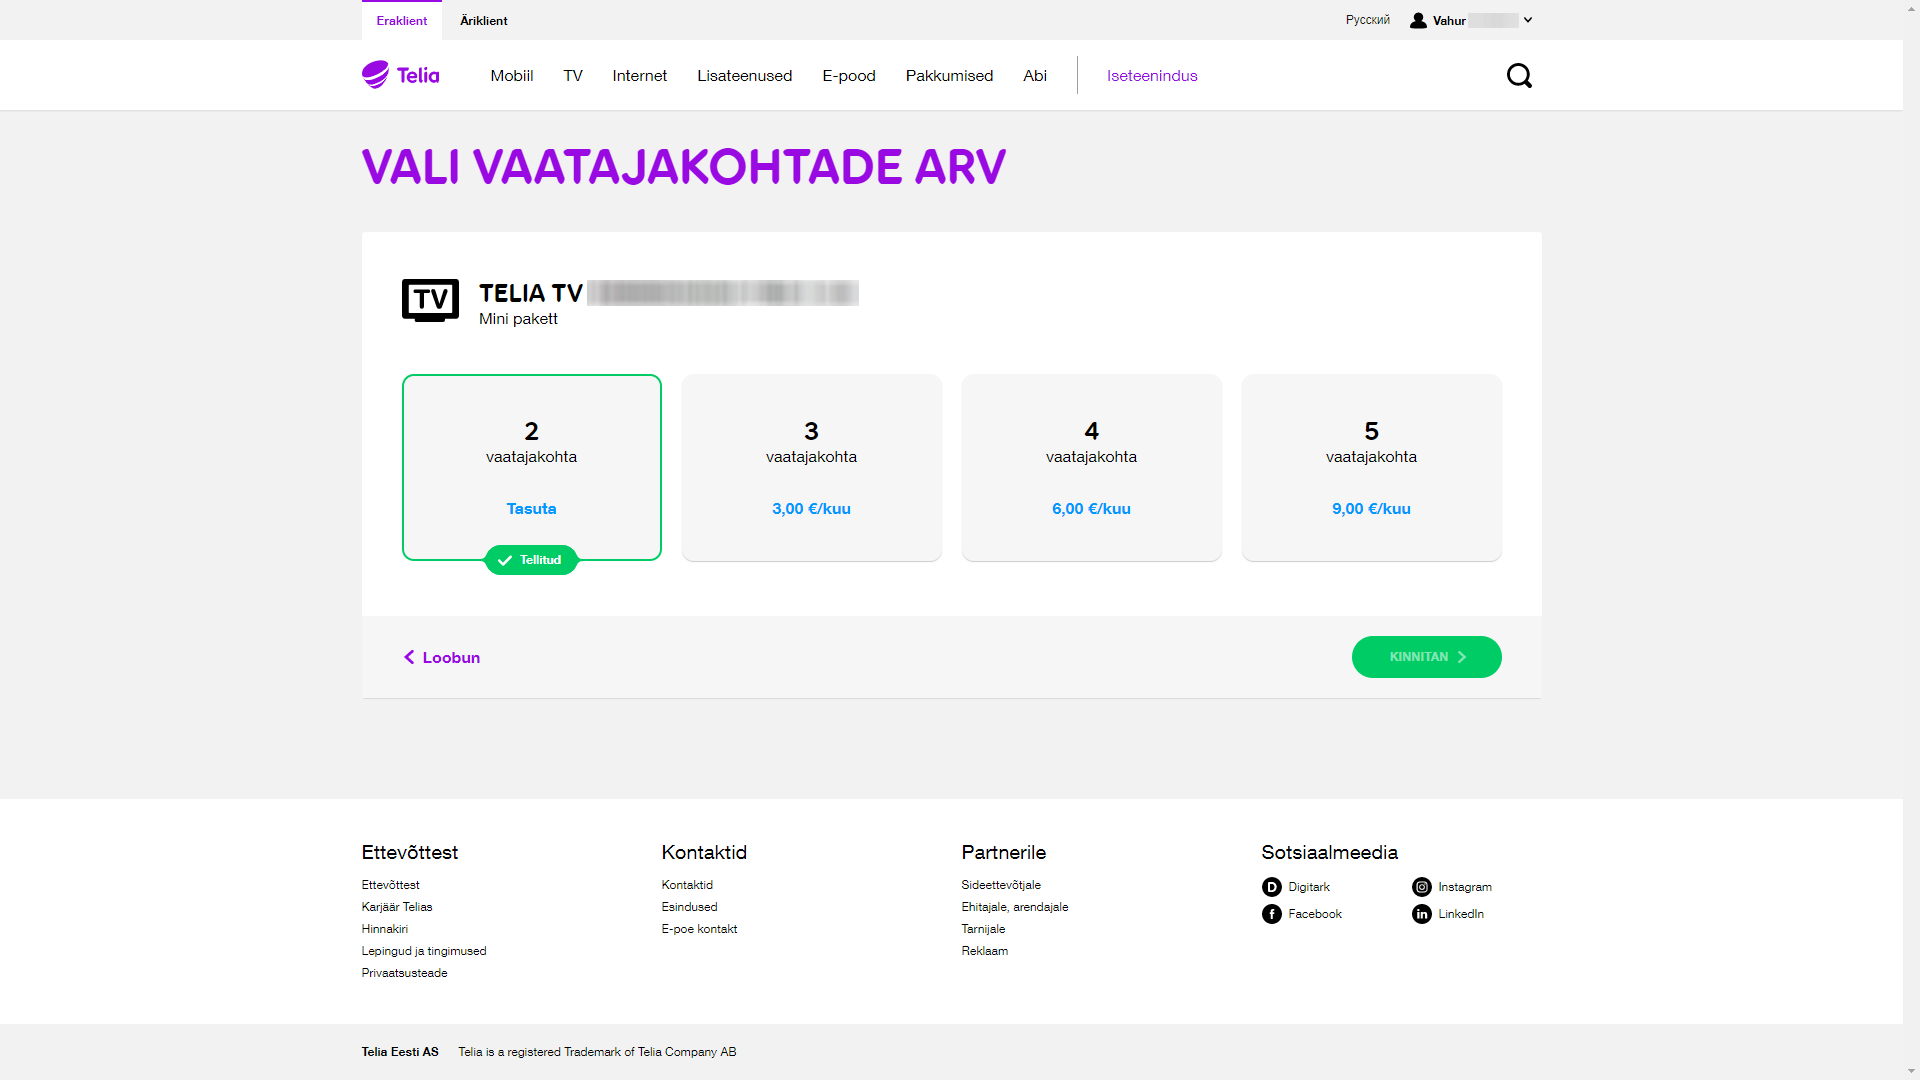Click the TV icon beside Telia TV
Image resolution: width=1920 pixels, height=1080 pixels.
(430, 300)
